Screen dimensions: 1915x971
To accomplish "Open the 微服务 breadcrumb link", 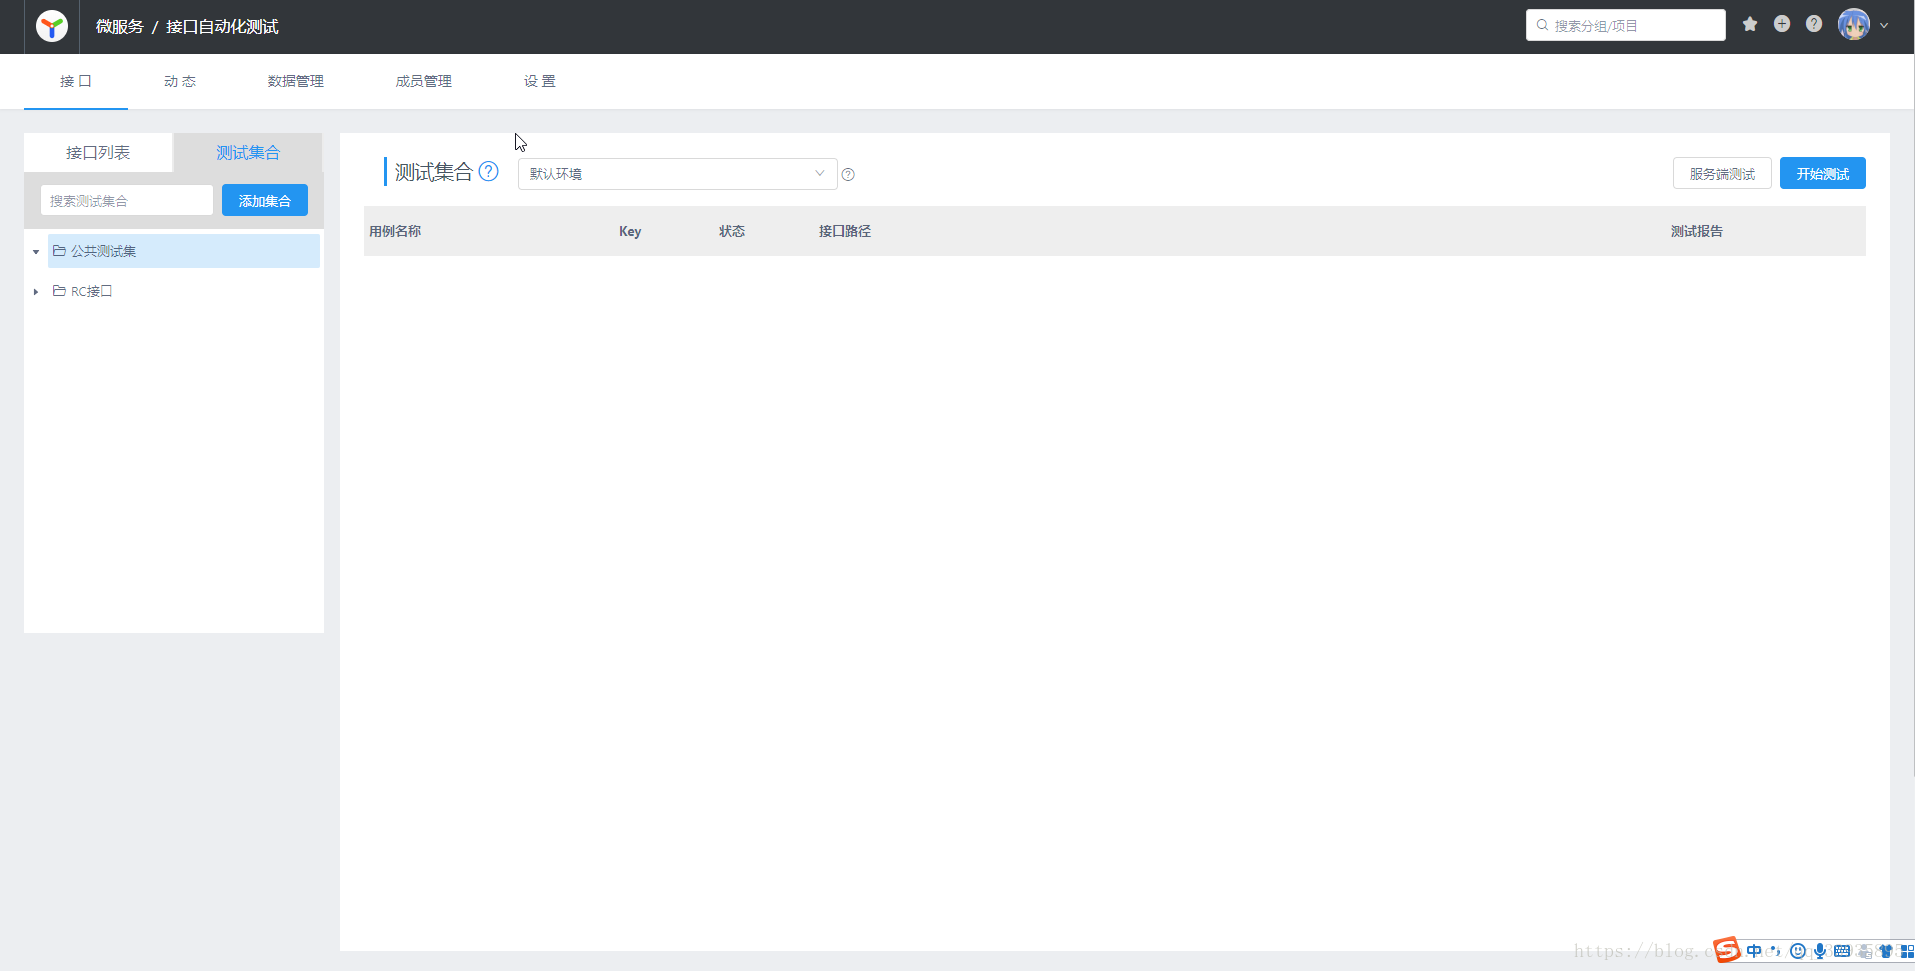I will point(120,27).
